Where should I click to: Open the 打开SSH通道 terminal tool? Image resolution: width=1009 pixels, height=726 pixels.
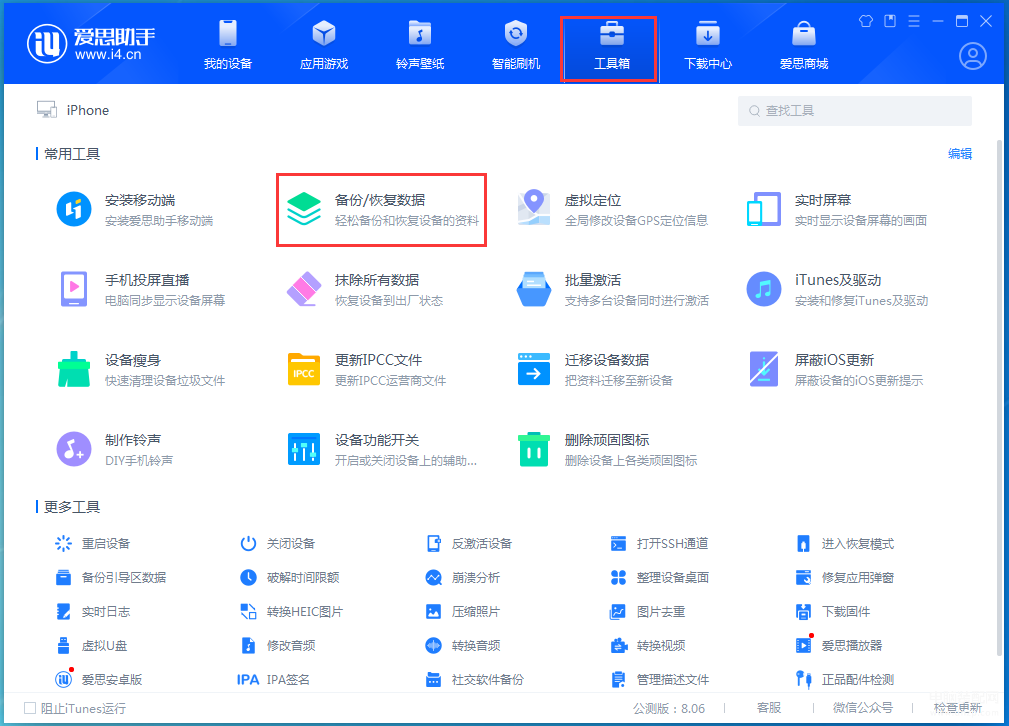[660, 544]
